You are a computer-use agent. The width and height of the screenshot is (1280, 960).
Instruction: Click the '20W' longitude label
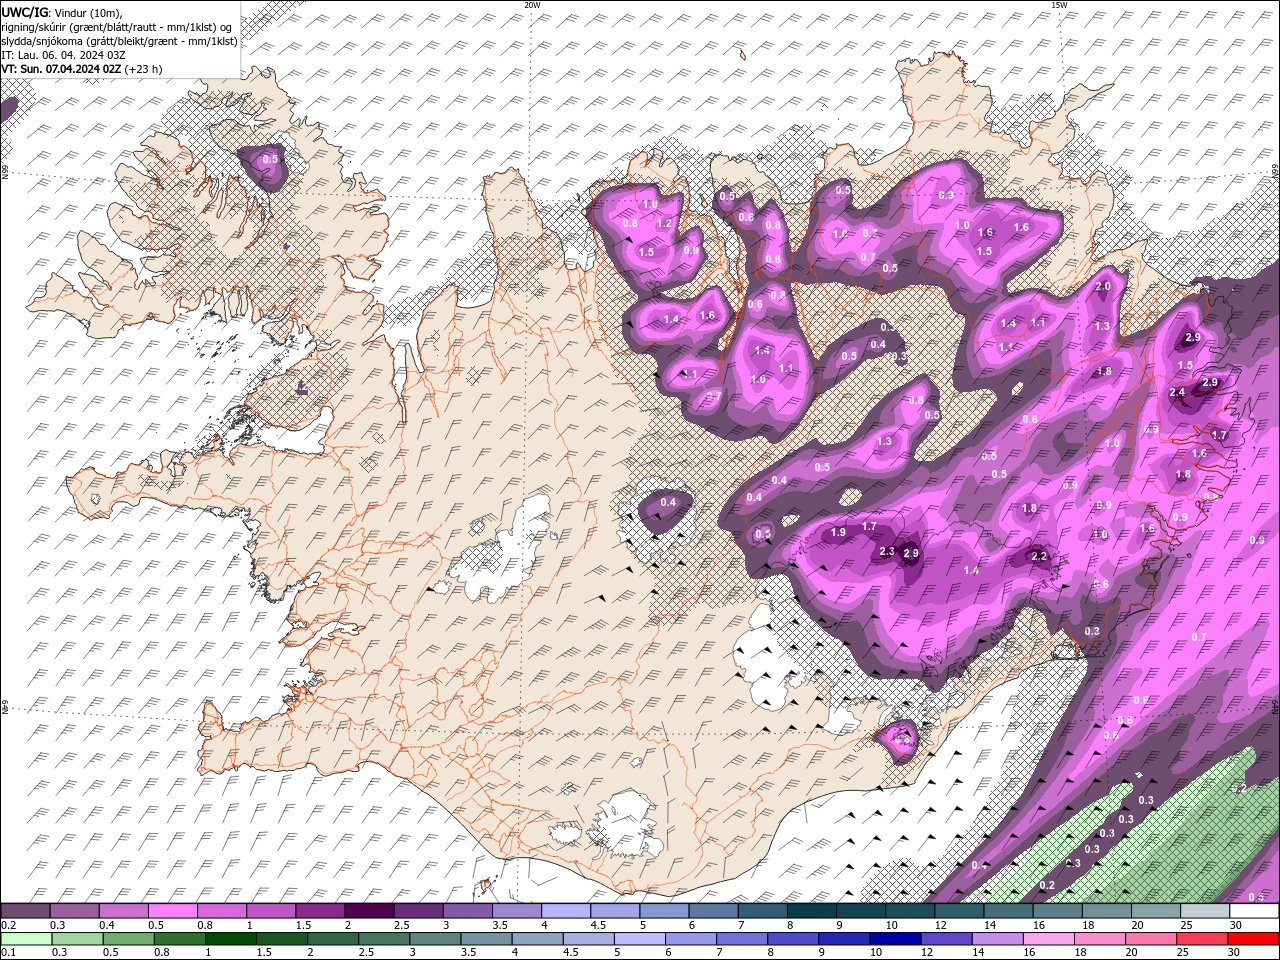click(532, 5)
